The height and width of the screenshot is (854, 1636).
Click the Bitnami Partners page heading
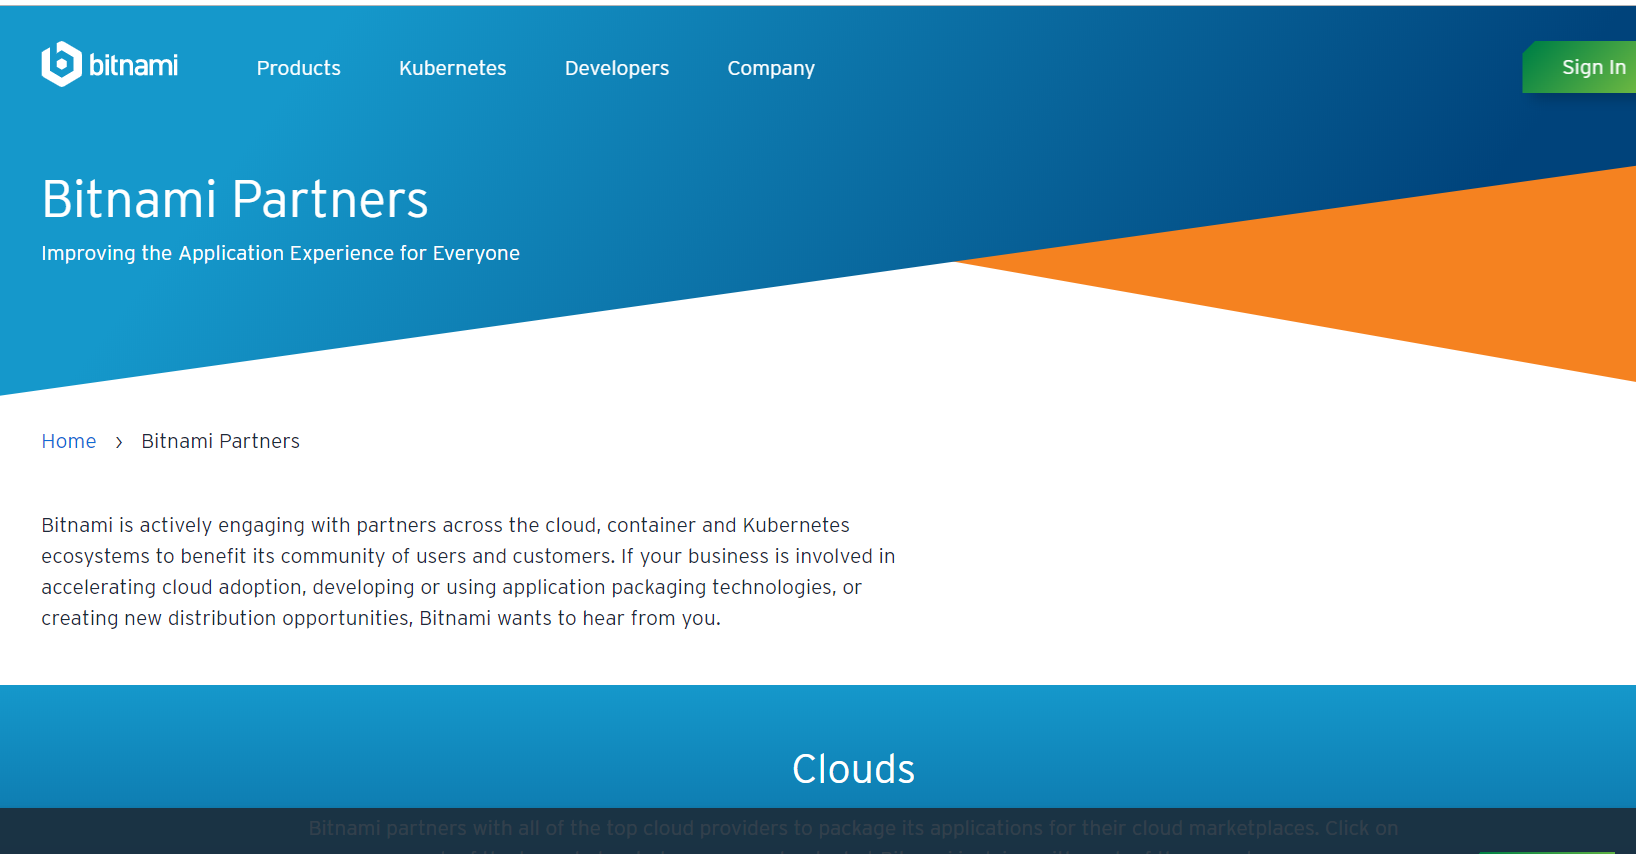(235, 199)
